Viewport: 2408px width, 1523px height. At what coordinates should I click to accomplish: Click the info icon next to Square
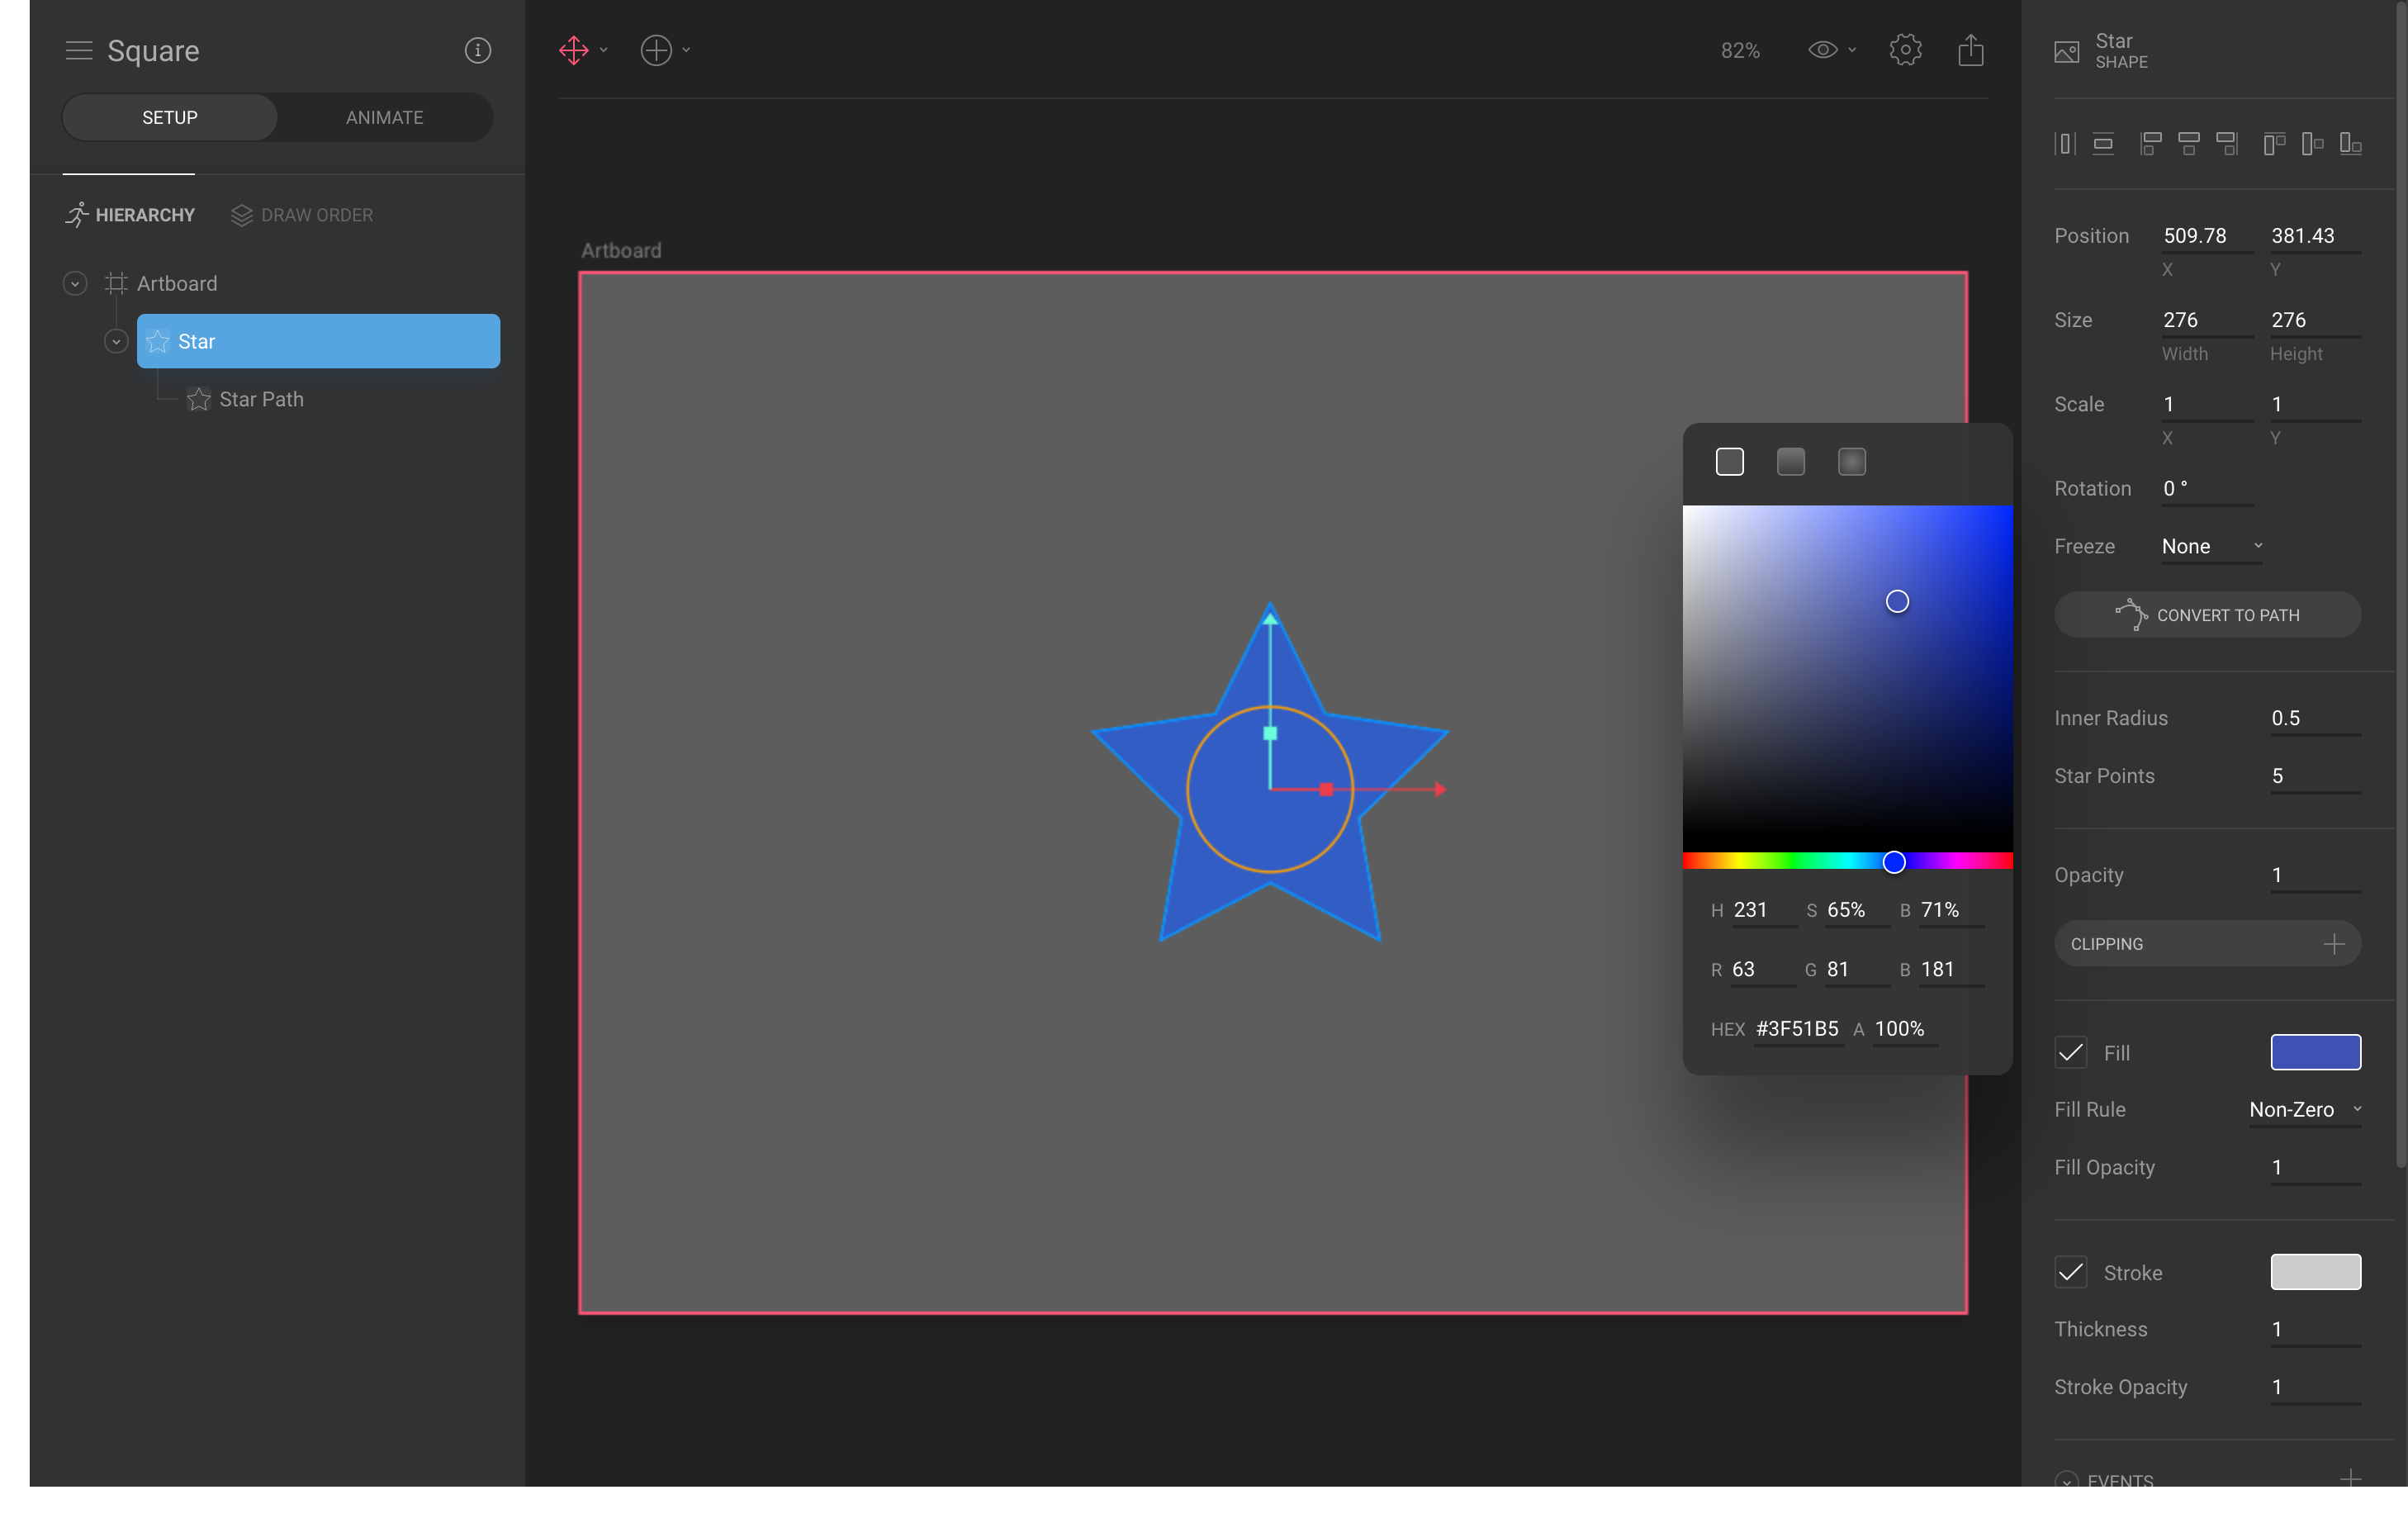pos(477,50)
